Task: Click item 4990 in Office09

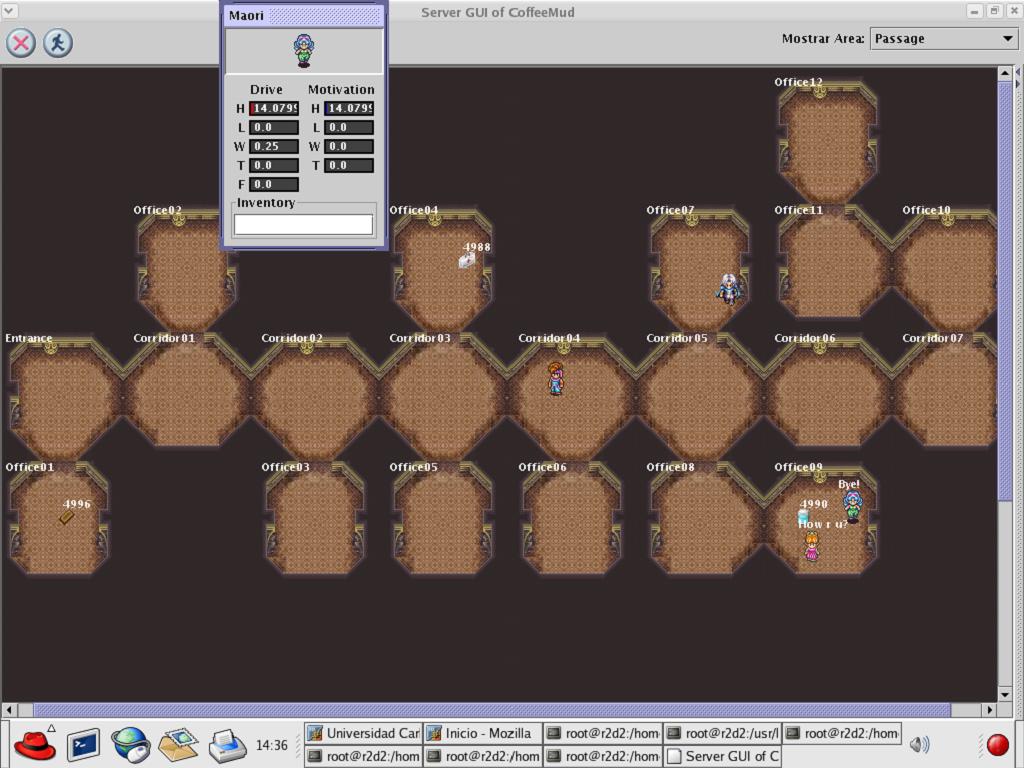Action: [x=804, y=516]
